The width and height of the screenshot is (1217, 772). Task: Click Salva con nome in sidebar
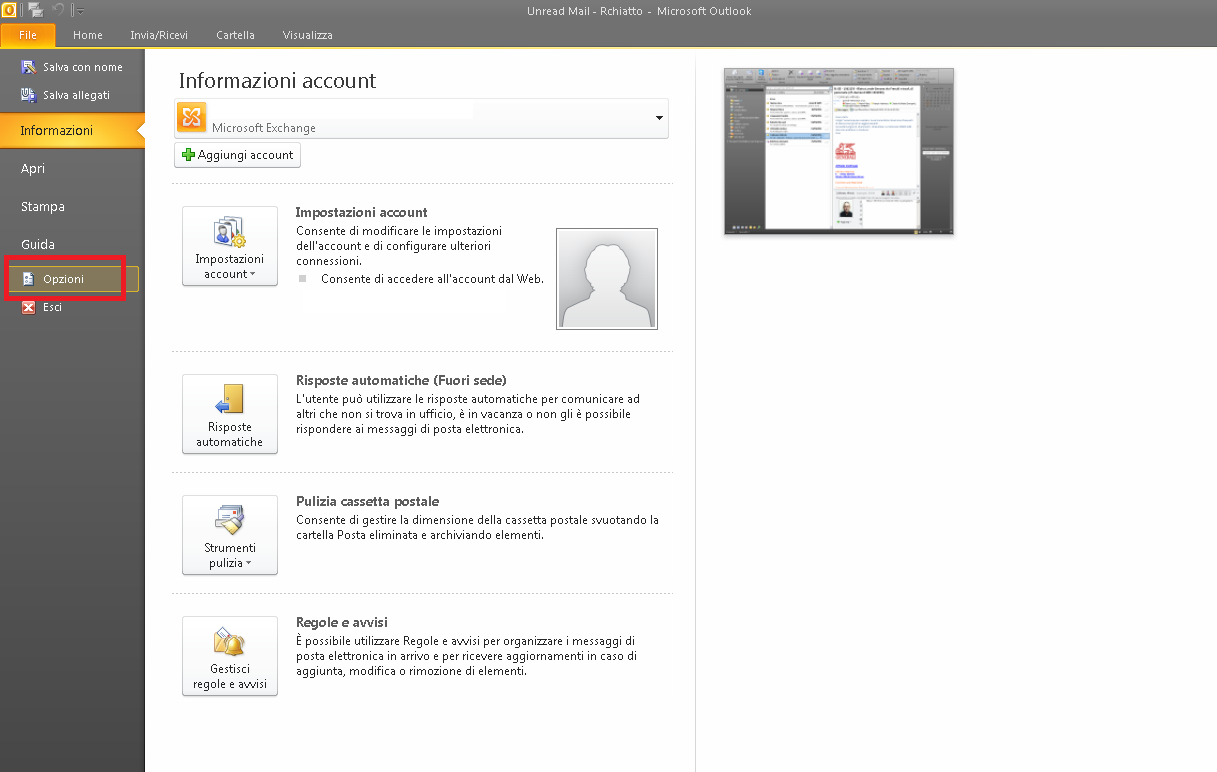tap(72, 67)
